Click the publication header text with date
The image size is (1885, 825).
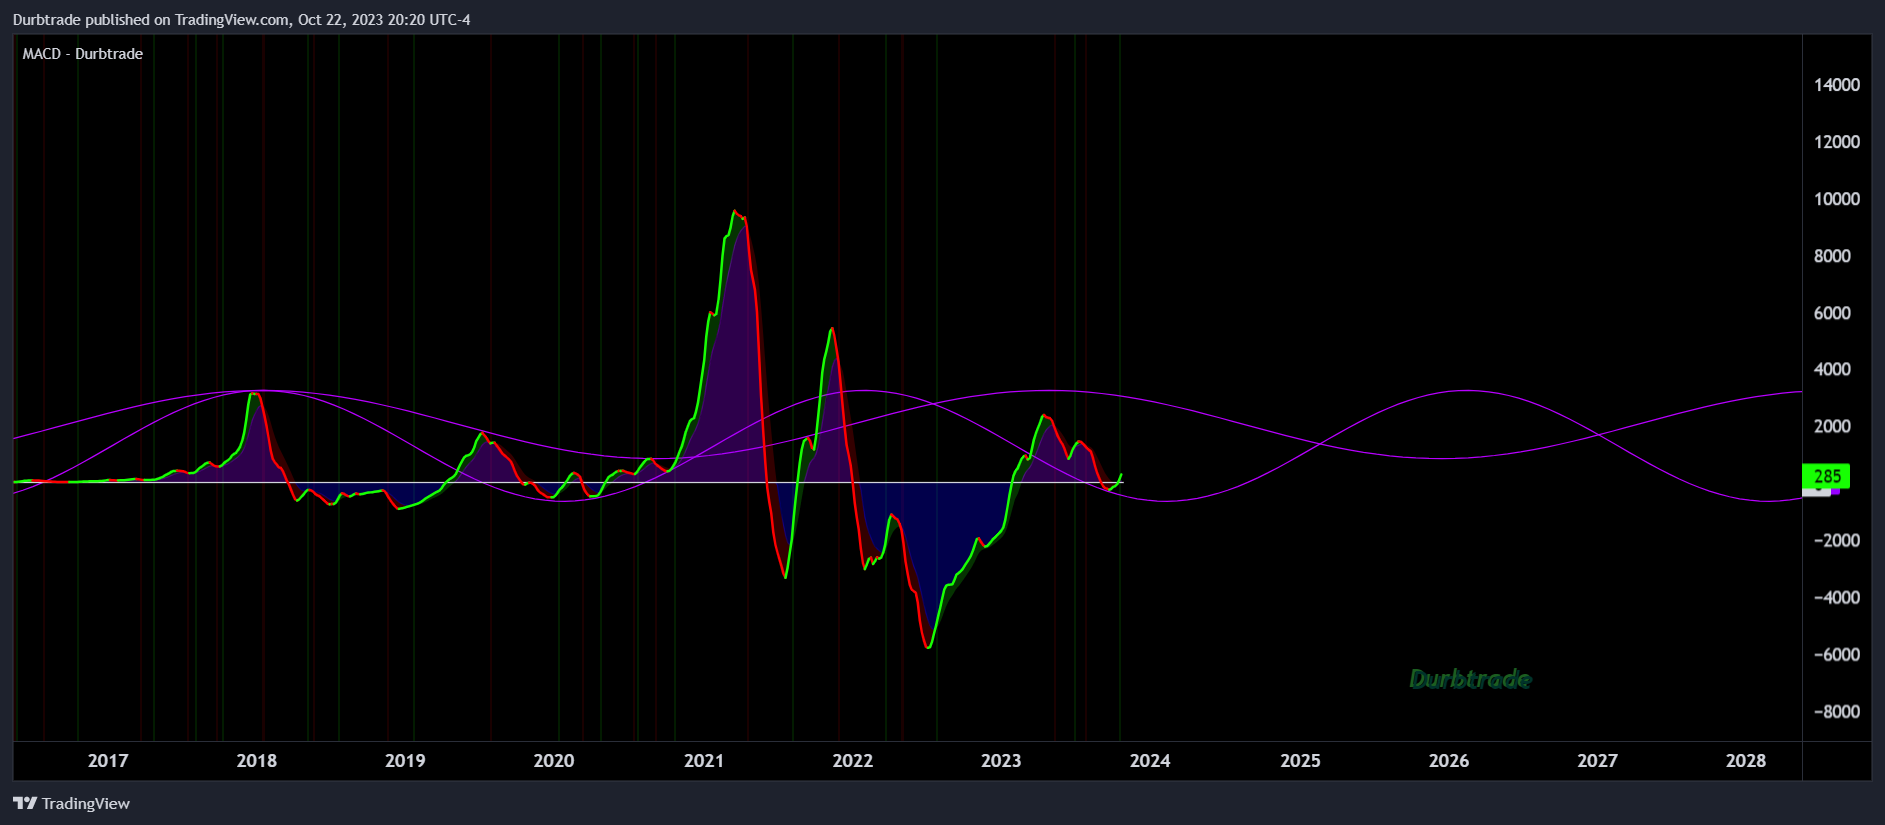[242, 20]
